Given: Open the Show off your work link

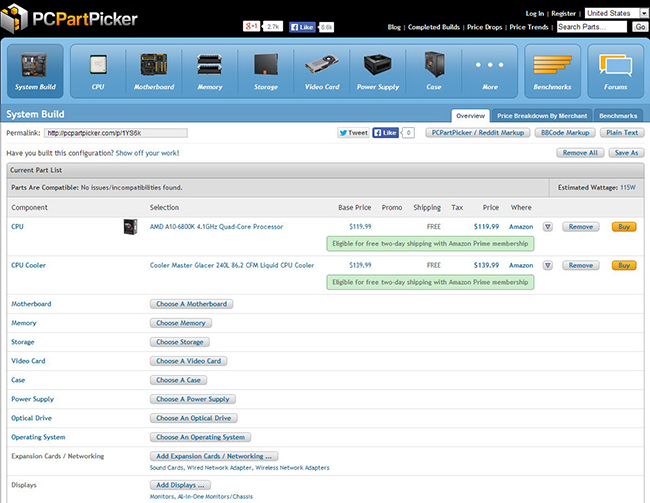Looking at the screenshot, I should 147,153.
